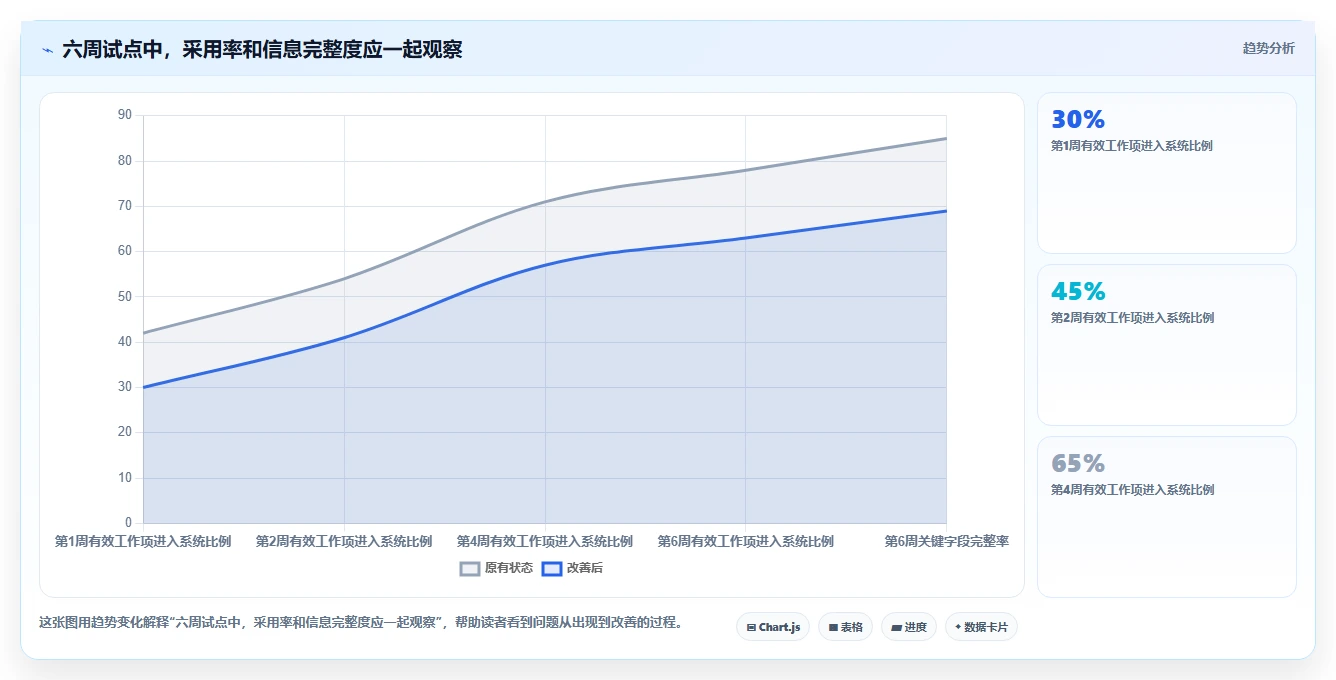Screen dimensions: 1336x680
Task: Click the lightning icon beside the title
Action: (x=48, y=50)
